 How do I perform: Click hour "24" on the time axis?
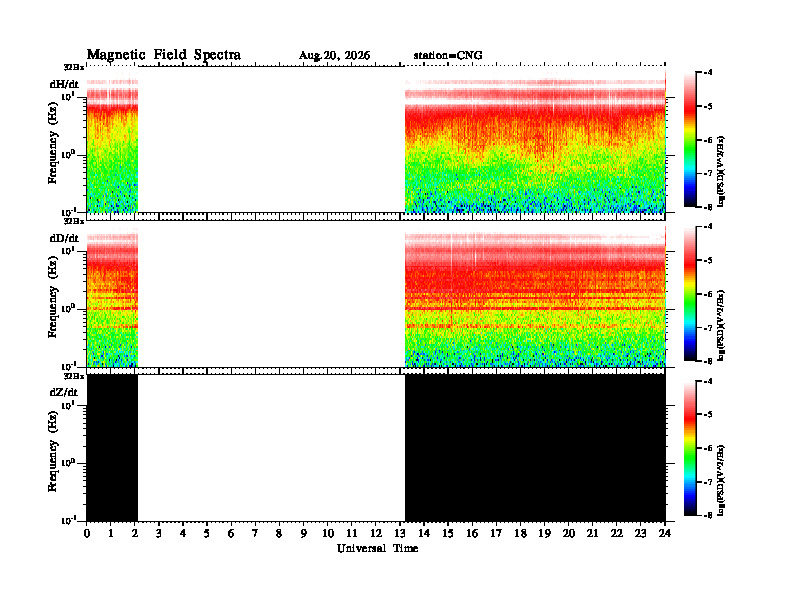[665, 533]
